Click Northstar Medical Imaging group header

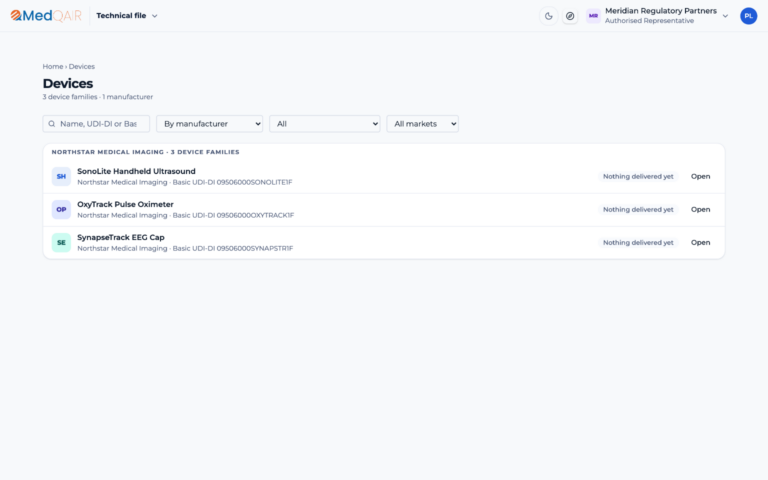point(145,152)
